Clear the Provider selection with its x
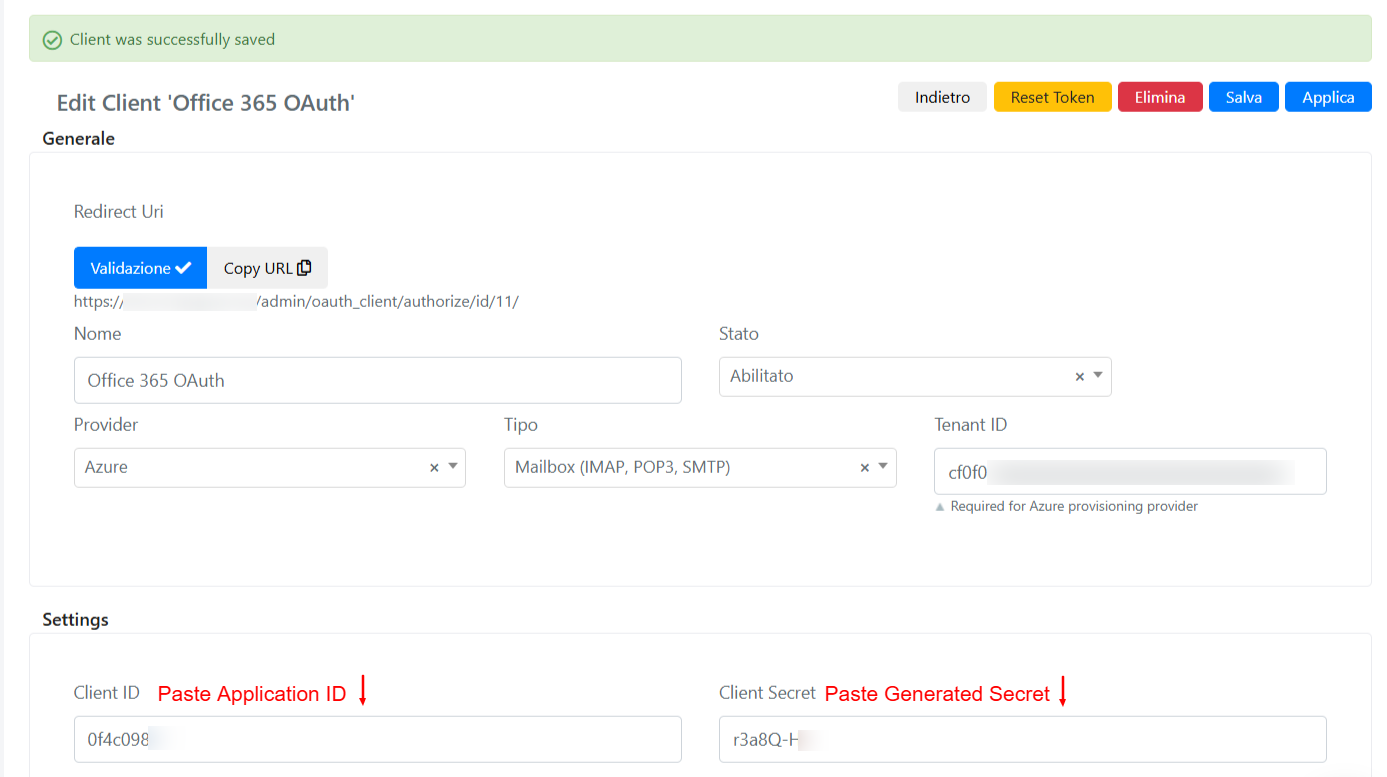 [x=434, y=467]
